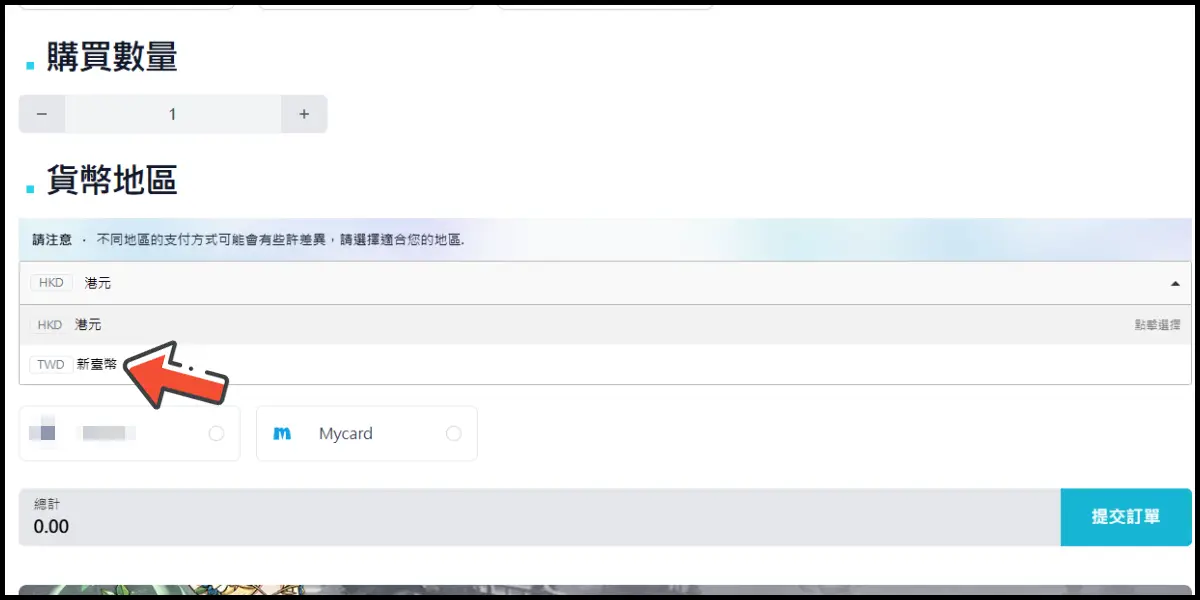Click the quantity input field showing 1
Viewport: 1200px width, 600px height.
tap(172, 114)
